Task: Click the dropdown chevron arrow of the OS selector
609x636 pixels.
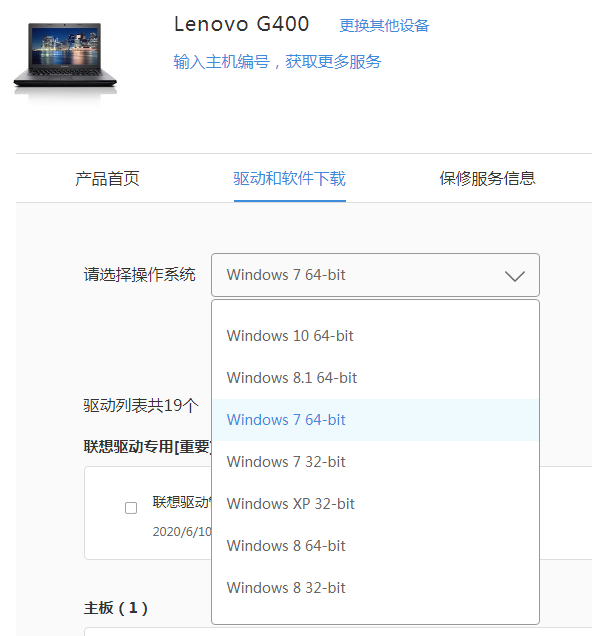Action: pyautogui.click(x=514, y=276)
